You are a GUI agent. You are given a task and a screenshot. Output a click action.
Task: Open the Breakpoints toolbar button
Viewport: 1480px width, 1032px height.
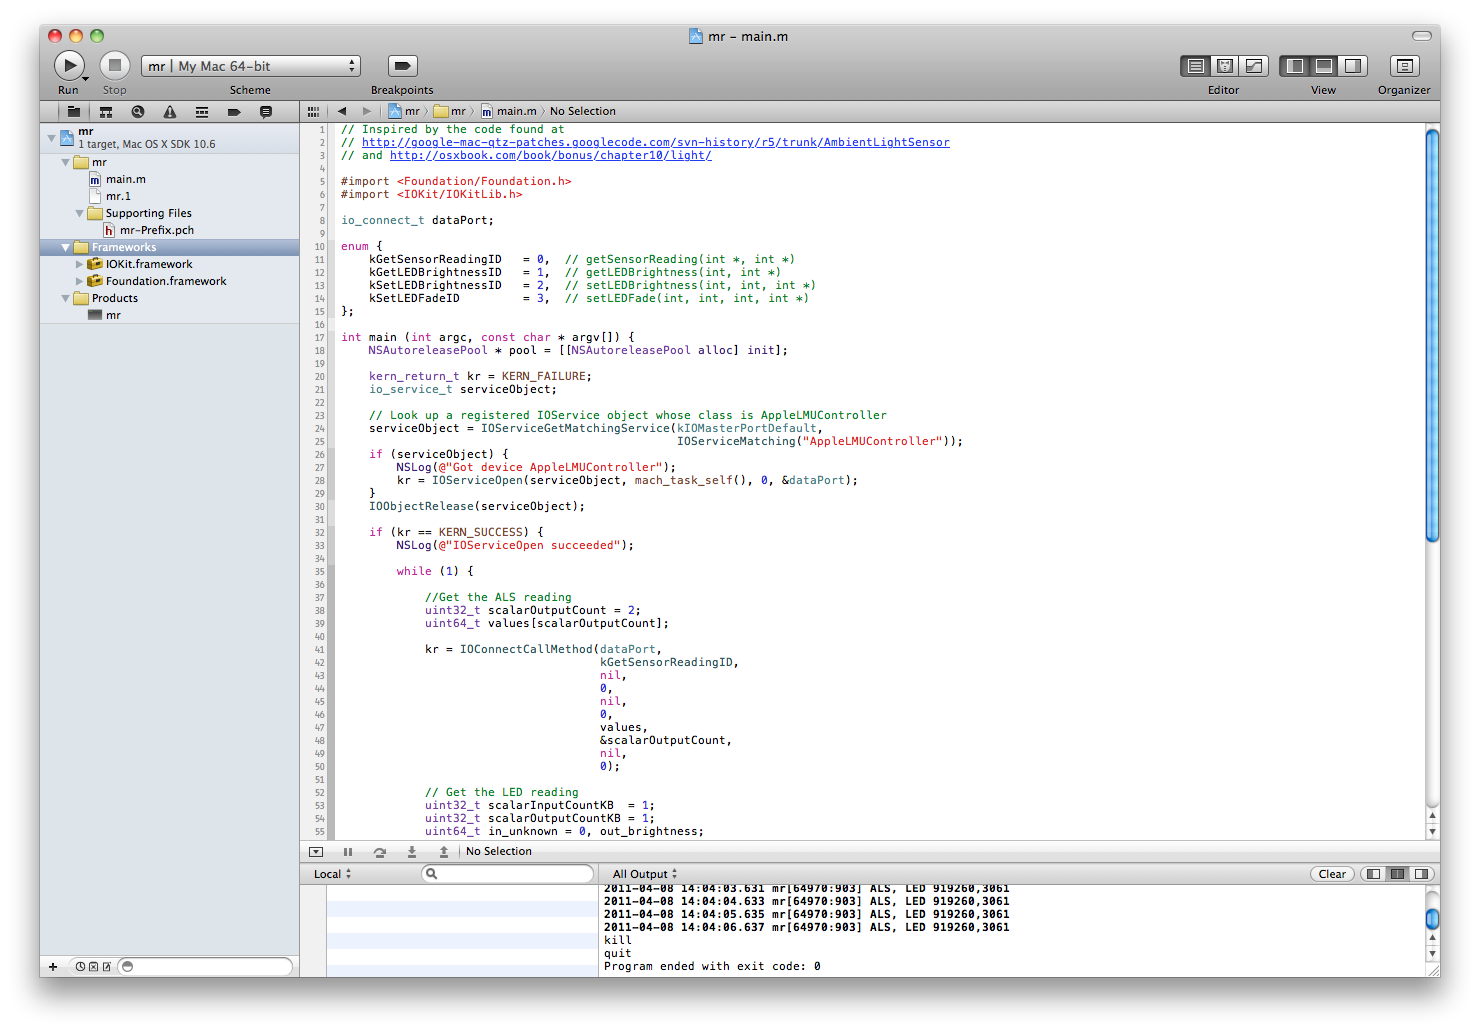(x=402, y=66)
